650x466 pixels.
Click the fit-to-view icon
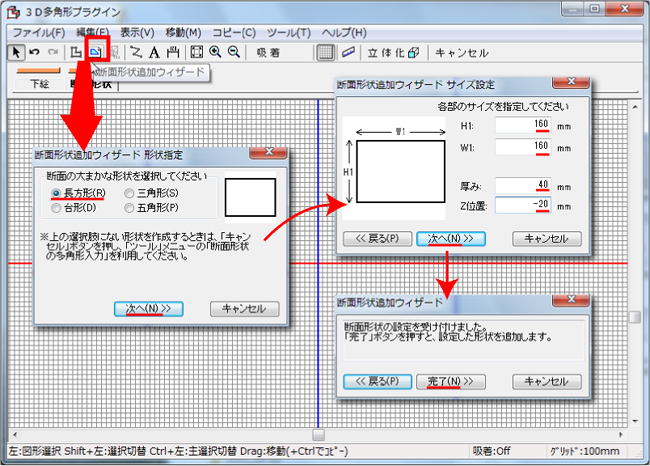click(196, 52)
